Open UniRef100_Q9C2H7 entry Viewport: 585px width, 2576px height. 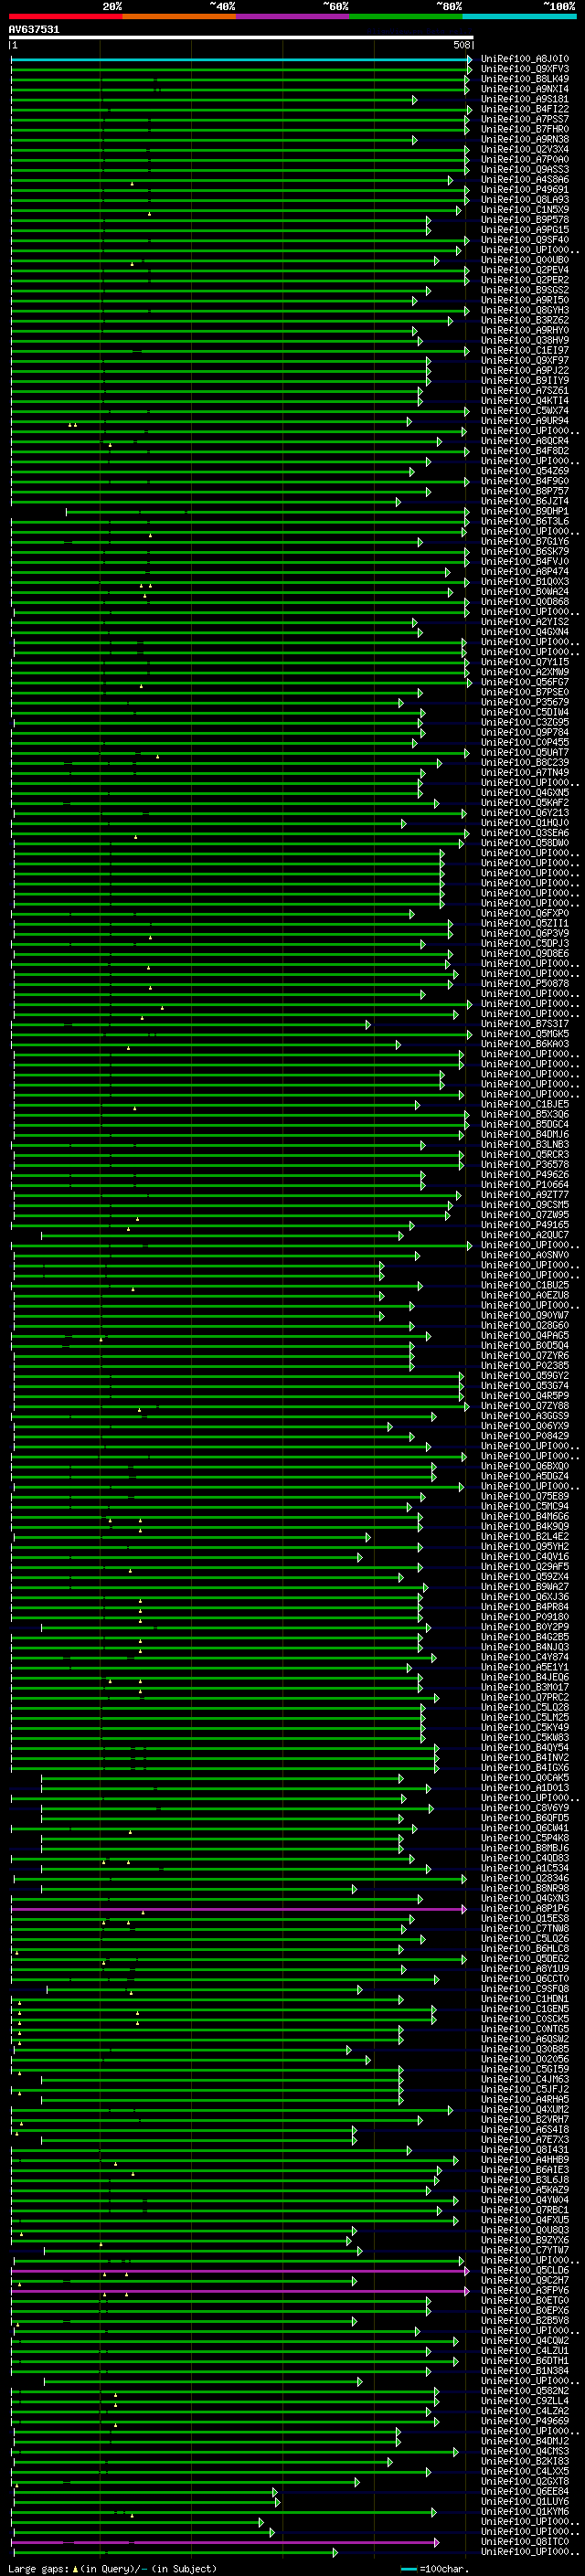(x=525, y=2280)
